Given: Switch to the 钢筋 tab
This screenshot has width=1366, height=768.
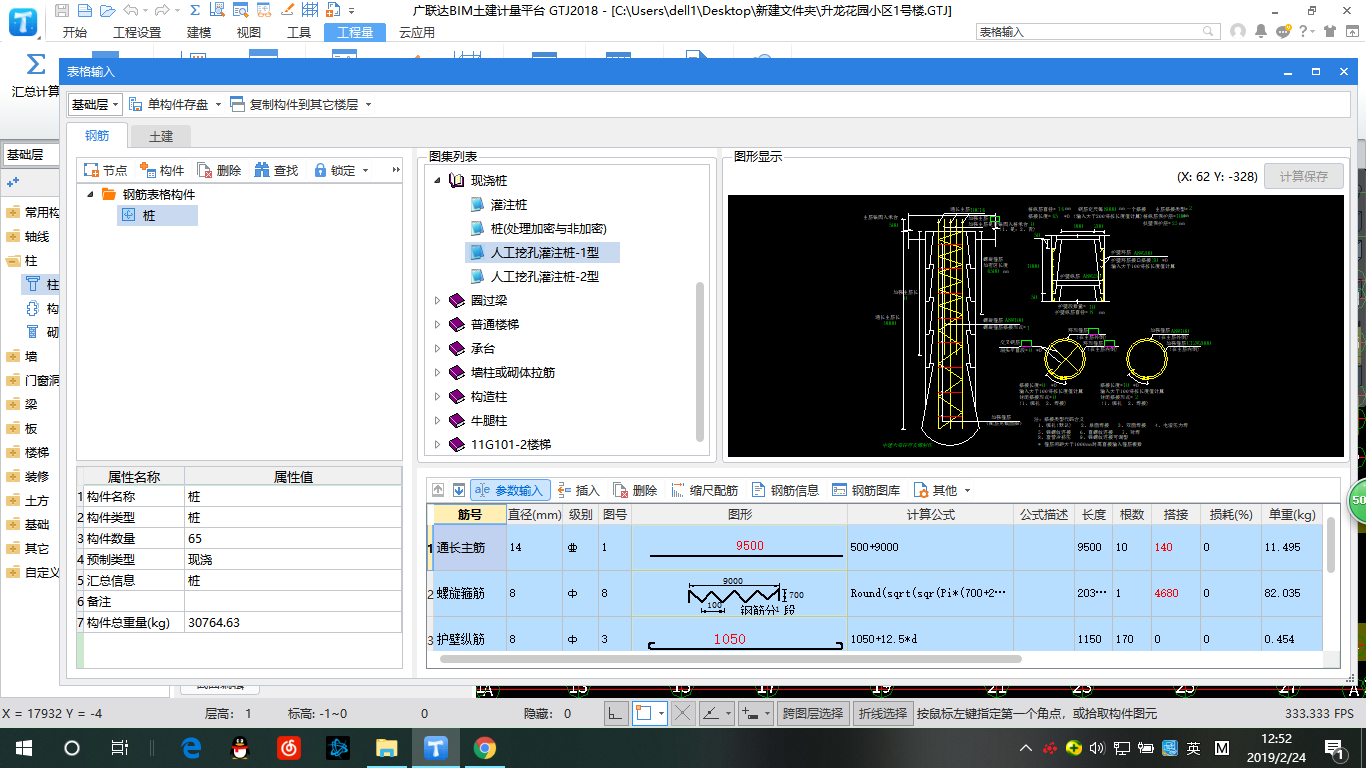Looking at the screenshot, I should (97, 136).
